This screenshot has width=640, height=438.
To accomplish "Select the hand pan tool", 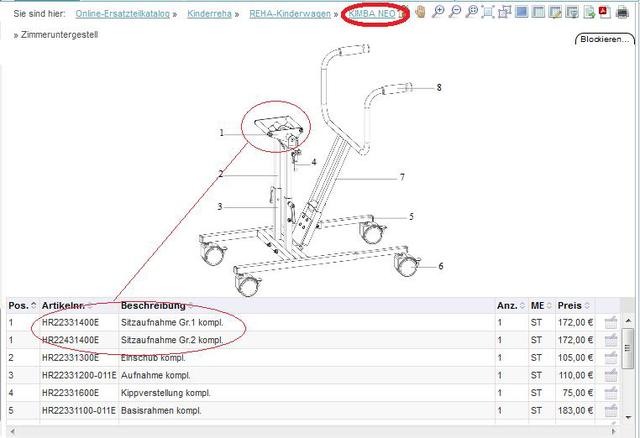I will pyautogui.click(x=420, y=12).
